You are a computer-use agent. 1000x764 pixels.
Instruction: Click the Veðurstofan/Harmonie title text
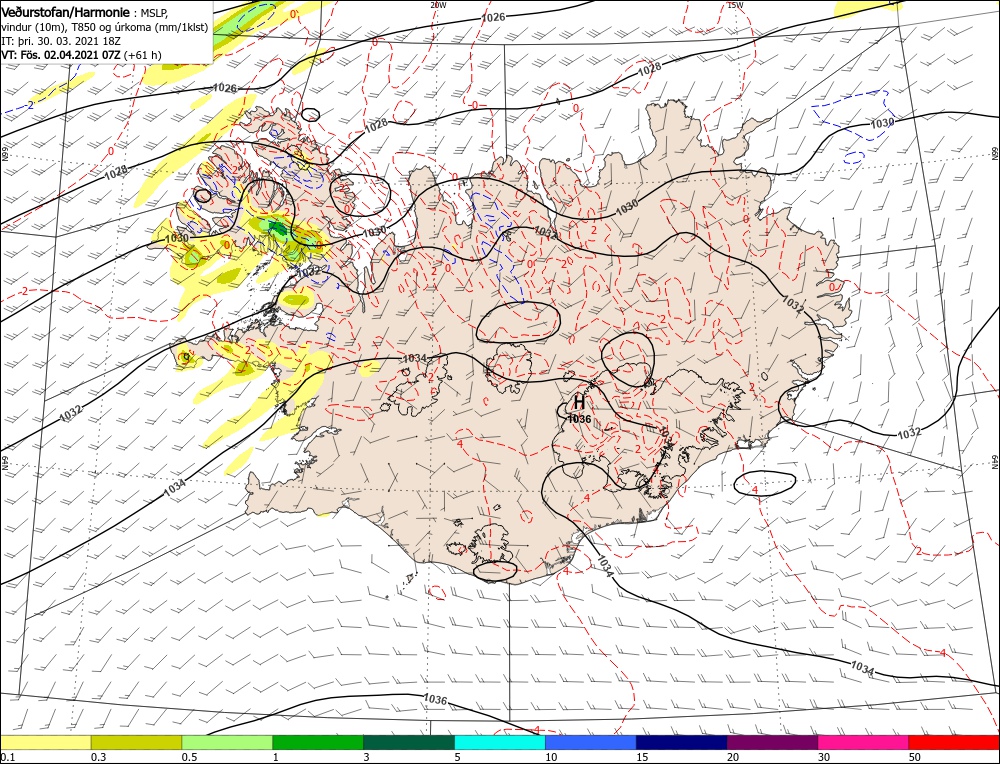(66, 13)
